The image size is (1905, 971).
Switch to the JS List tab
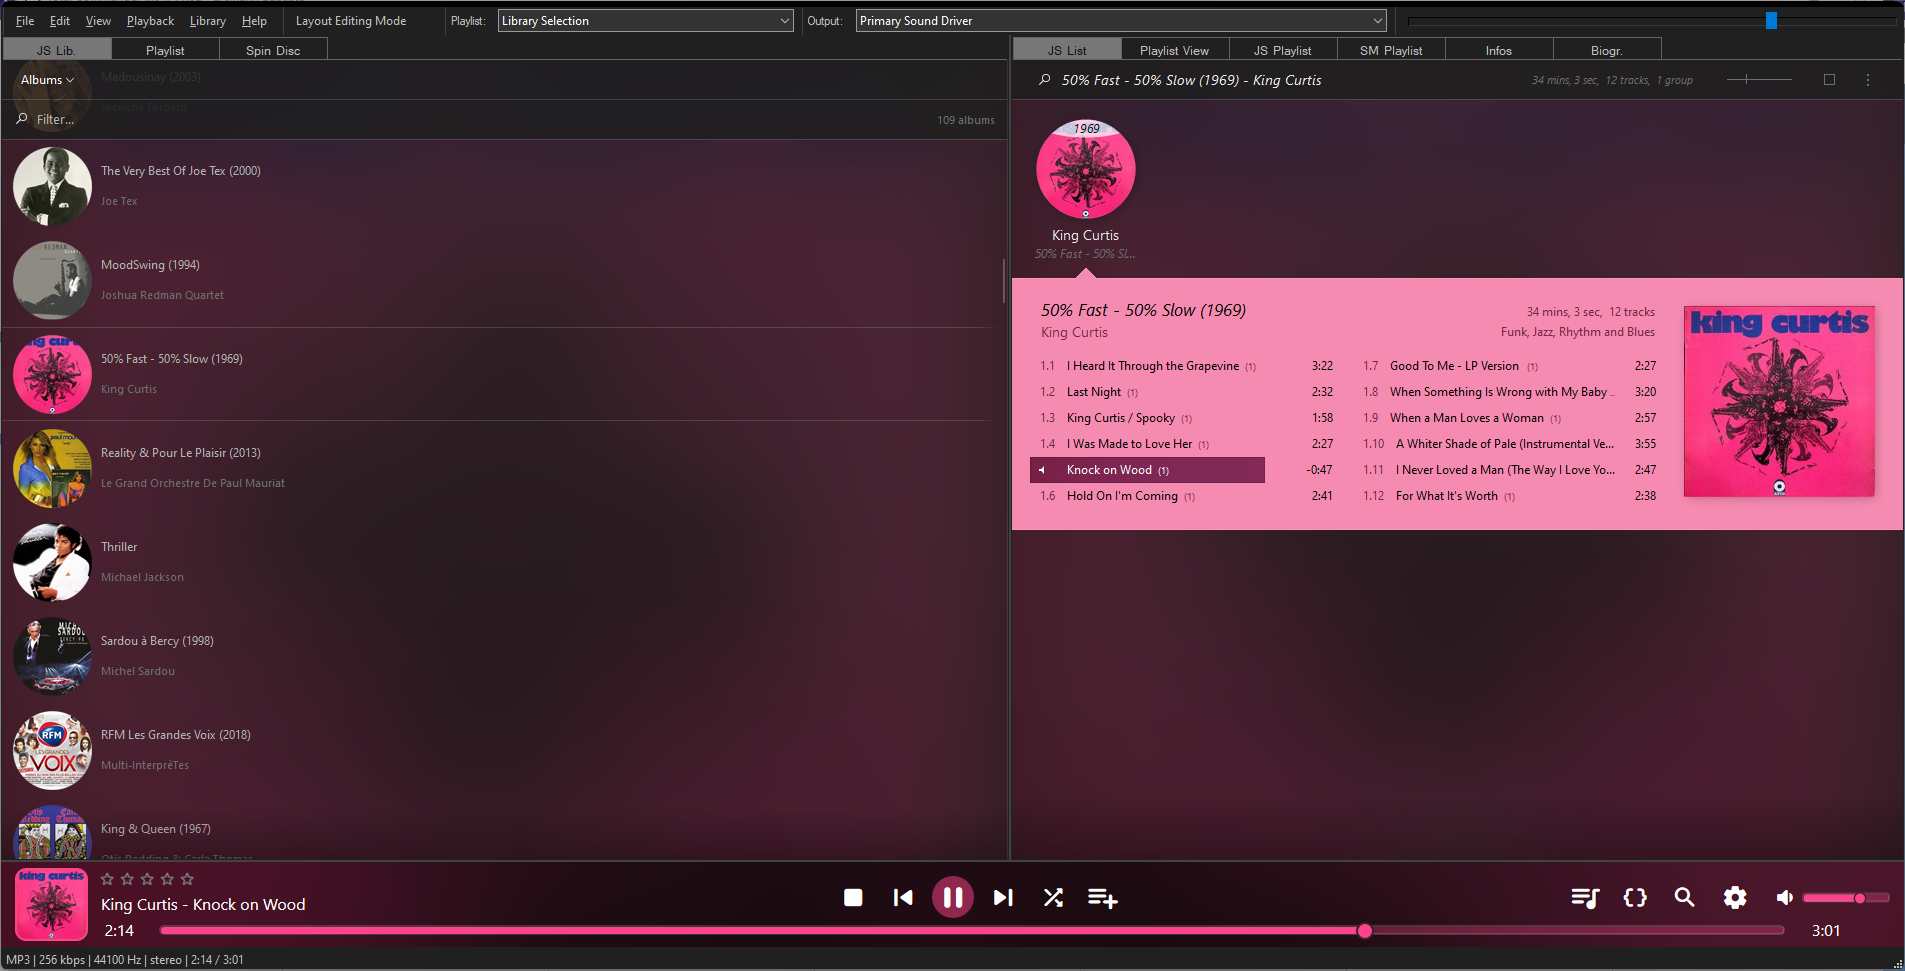pyautogui.click(x=1067, y=50)
